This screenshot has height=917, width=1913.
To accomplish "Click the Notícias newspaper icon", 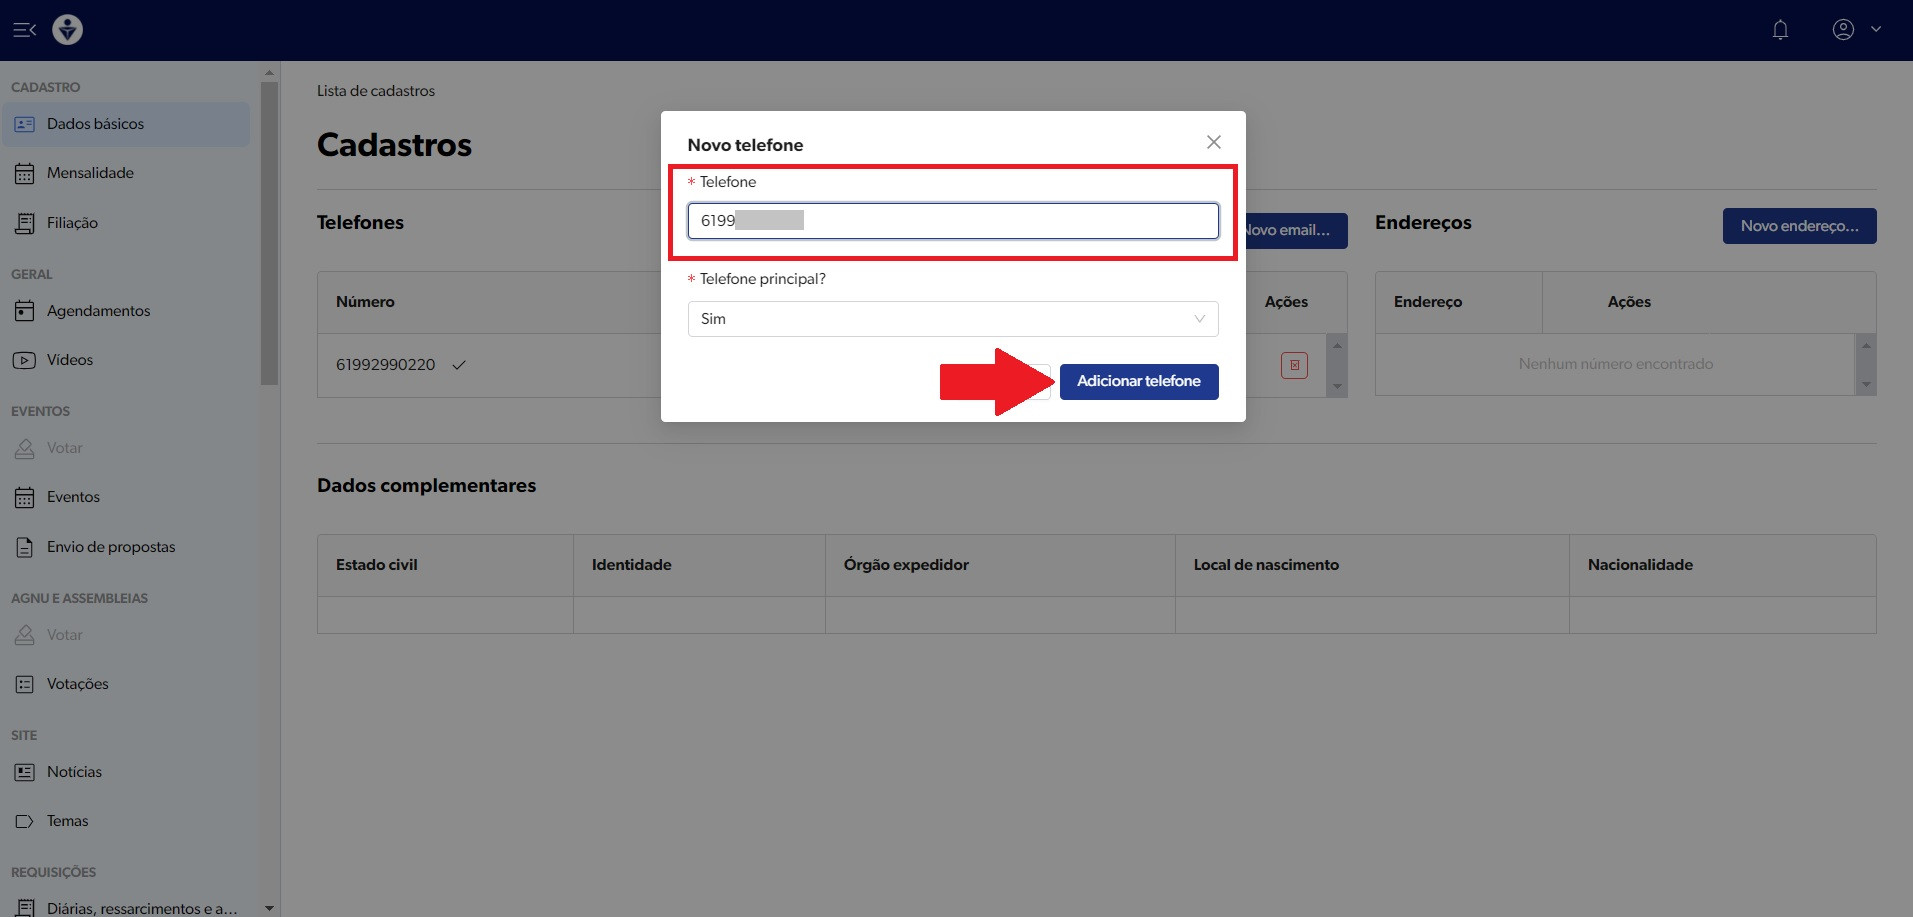I will tap(25, 772).
